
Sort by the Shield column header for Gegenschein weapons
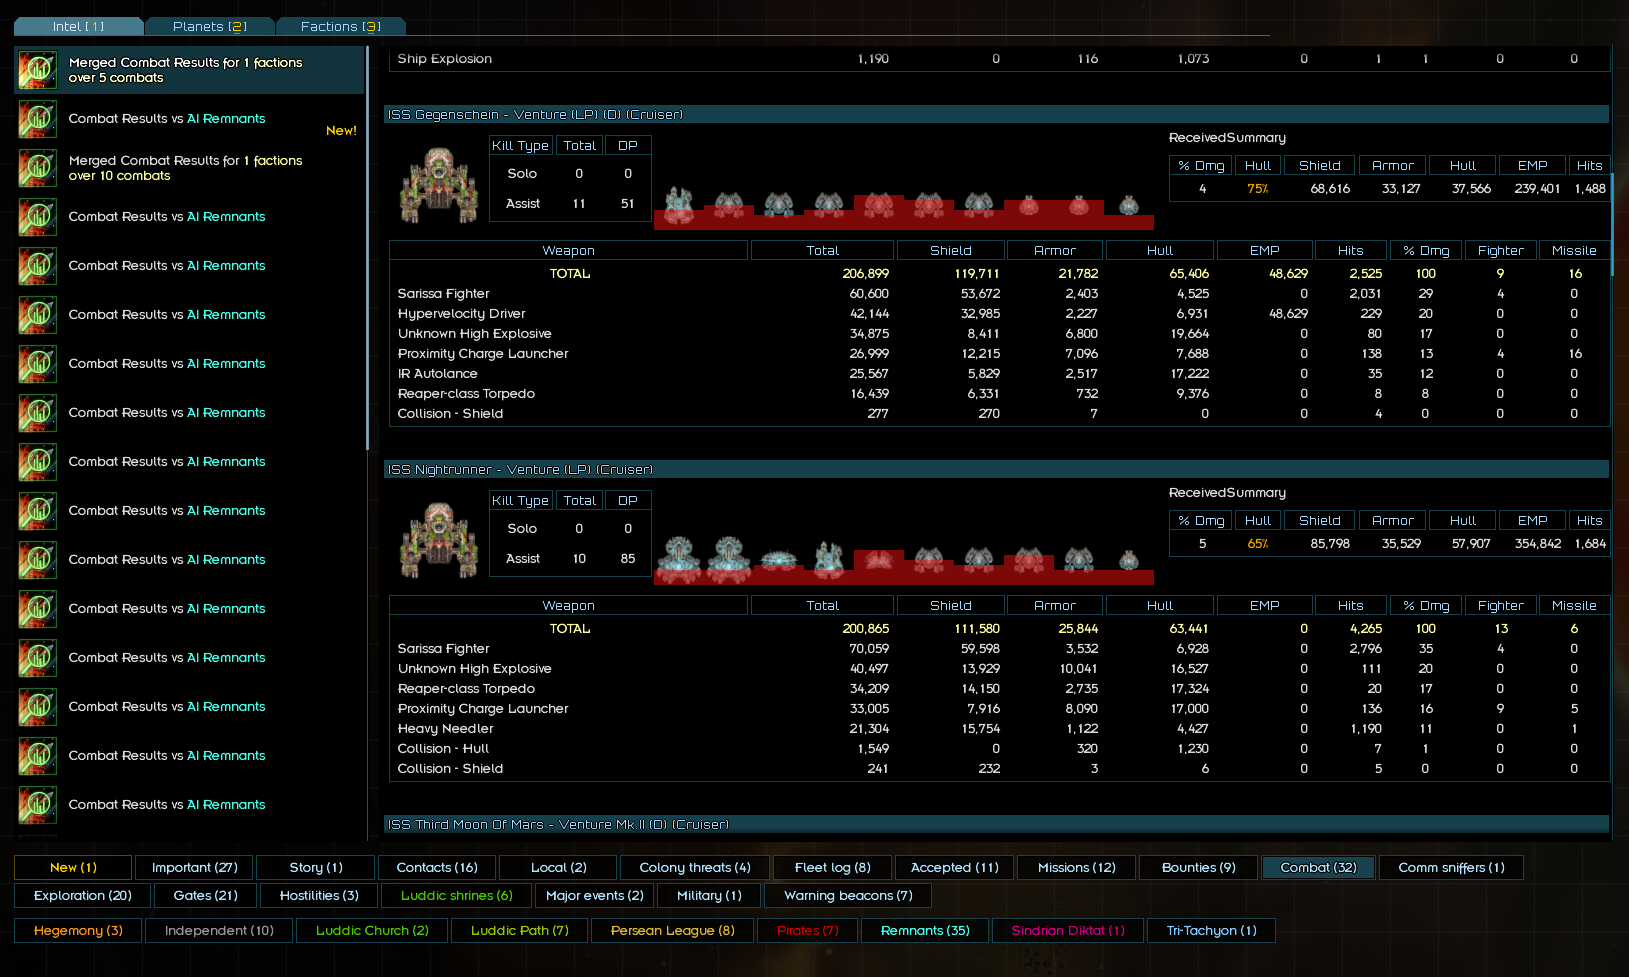(x=951, y=250)
